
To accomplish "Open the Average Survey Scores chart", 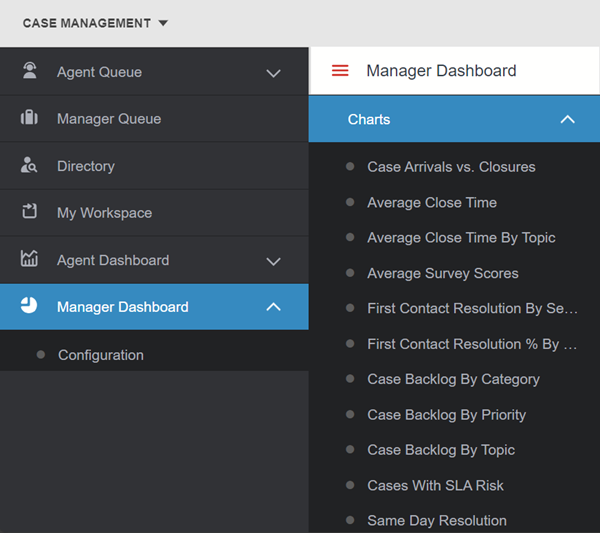I will [x=443, y=273].
